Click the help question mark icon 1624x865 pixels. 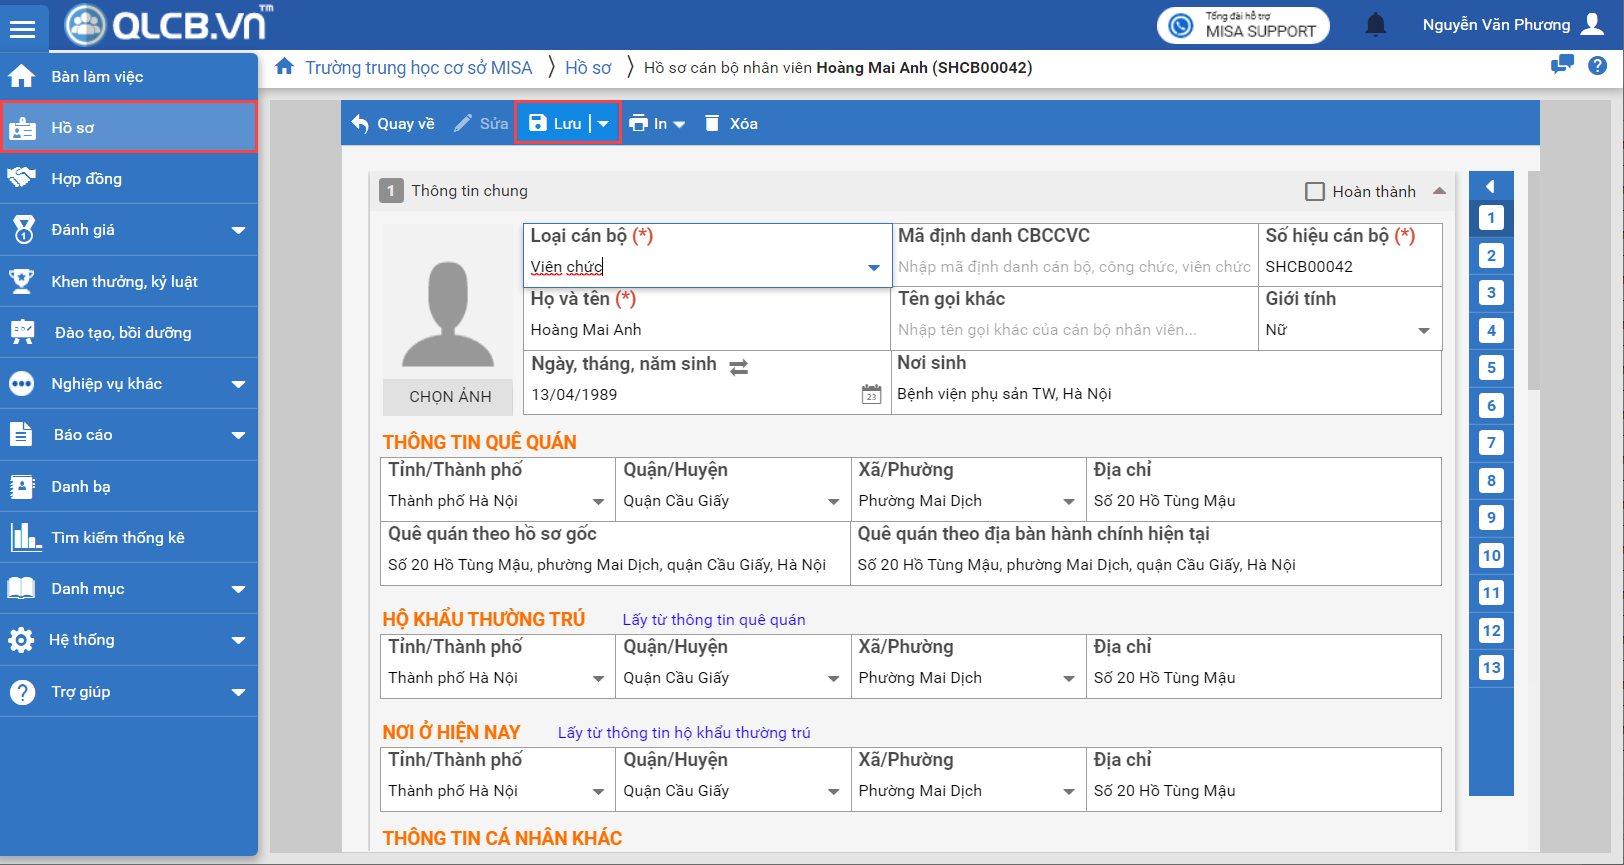[1598, 65]
